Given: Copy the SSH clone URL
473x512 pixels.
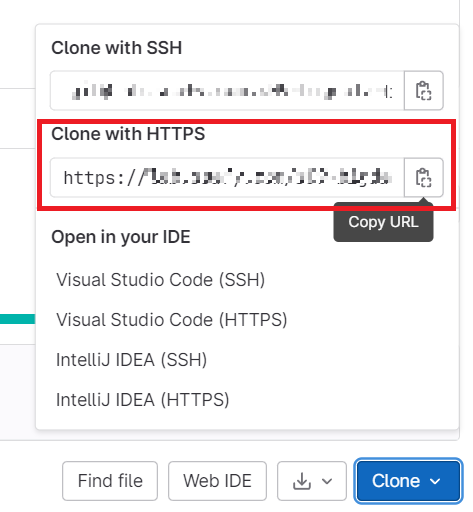Looking at the screenshot, I should 424,90.
